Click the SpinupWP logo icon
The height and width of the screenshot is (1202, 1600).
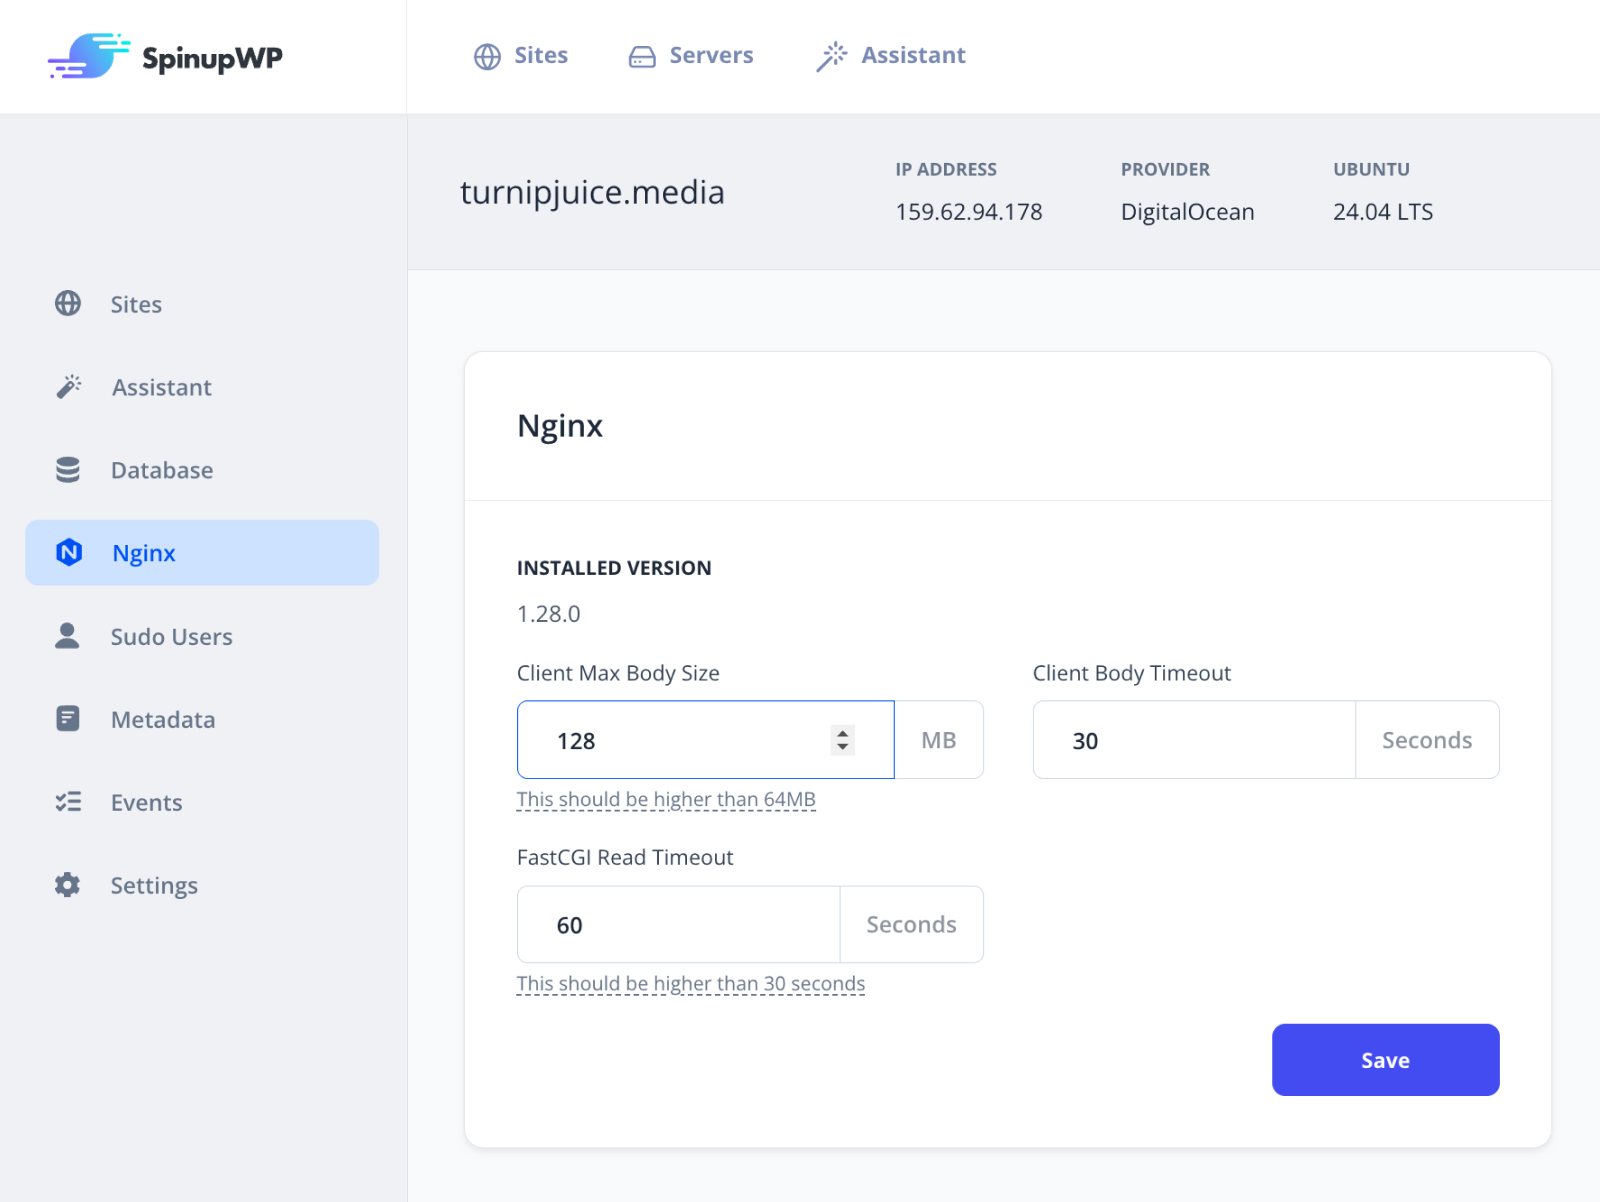pos(90,56)
